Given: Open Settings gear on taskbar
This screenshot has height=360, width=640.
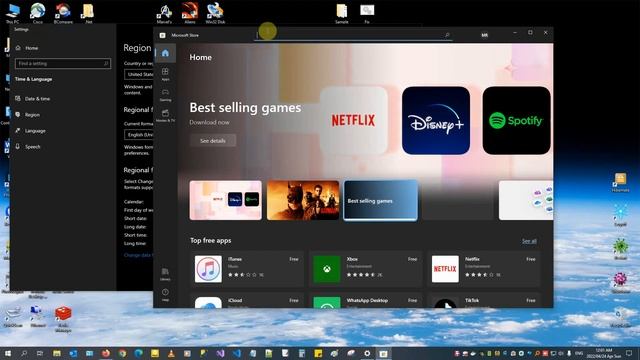Looking at the screenshot, I should click(x=367, y=353).
